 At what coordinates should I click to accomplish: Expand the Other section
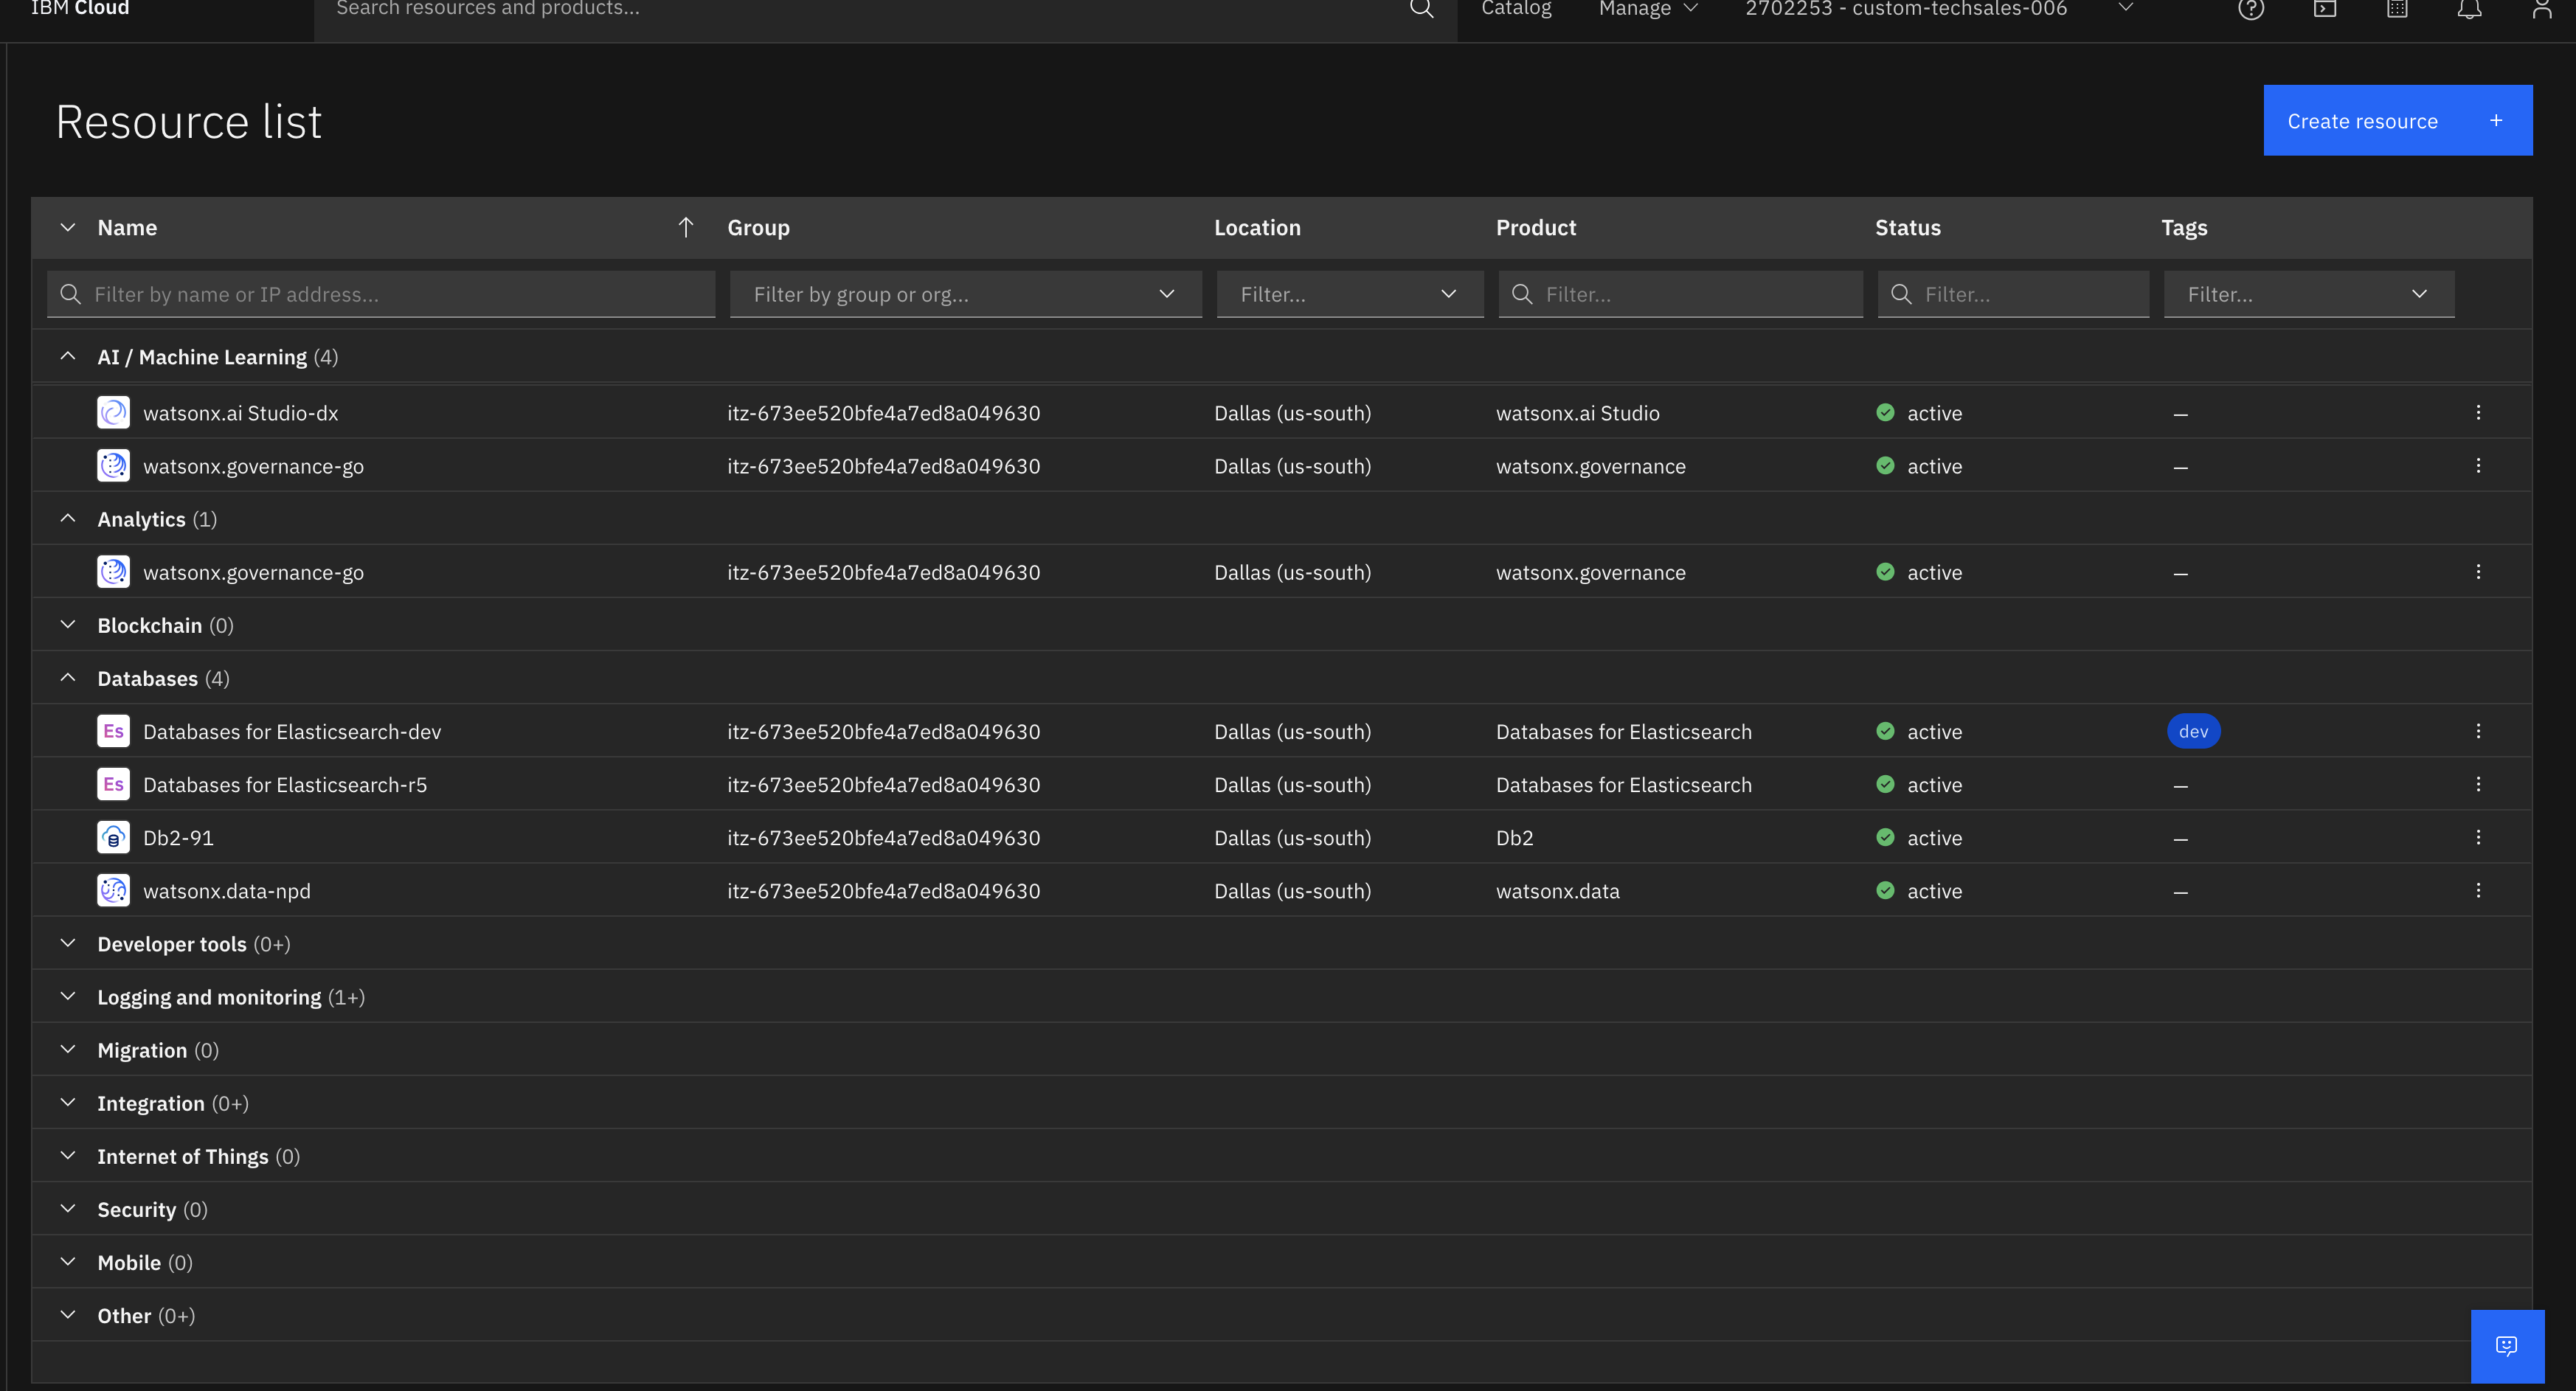[x=67, y=1316]
